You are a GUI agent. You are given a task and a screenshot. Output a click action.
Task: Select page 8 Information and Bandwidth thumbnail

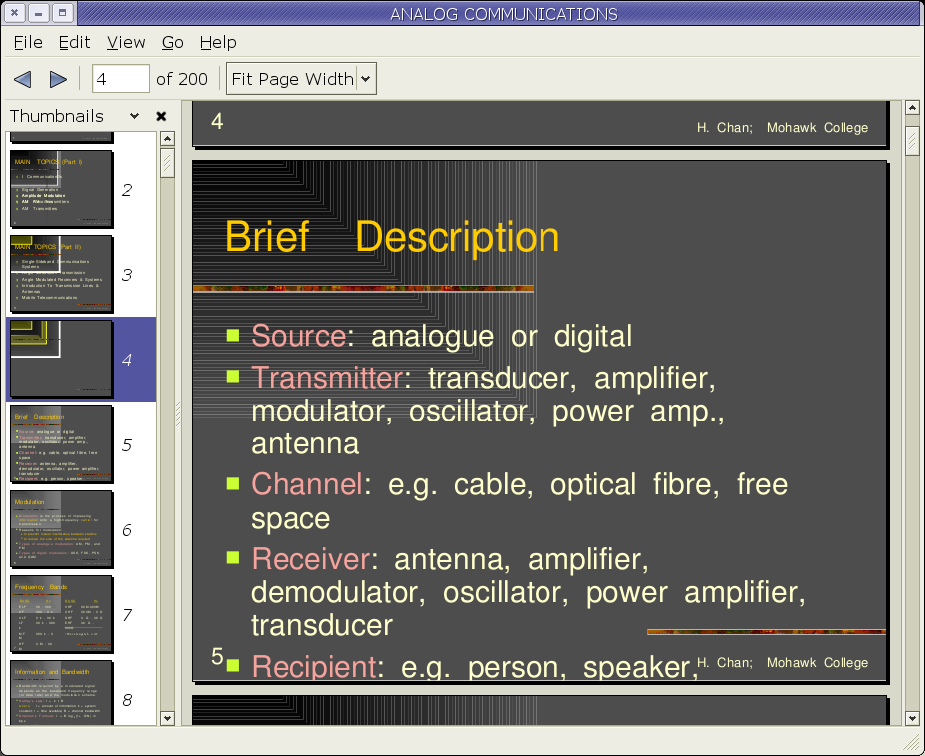[x=62, y=692]
